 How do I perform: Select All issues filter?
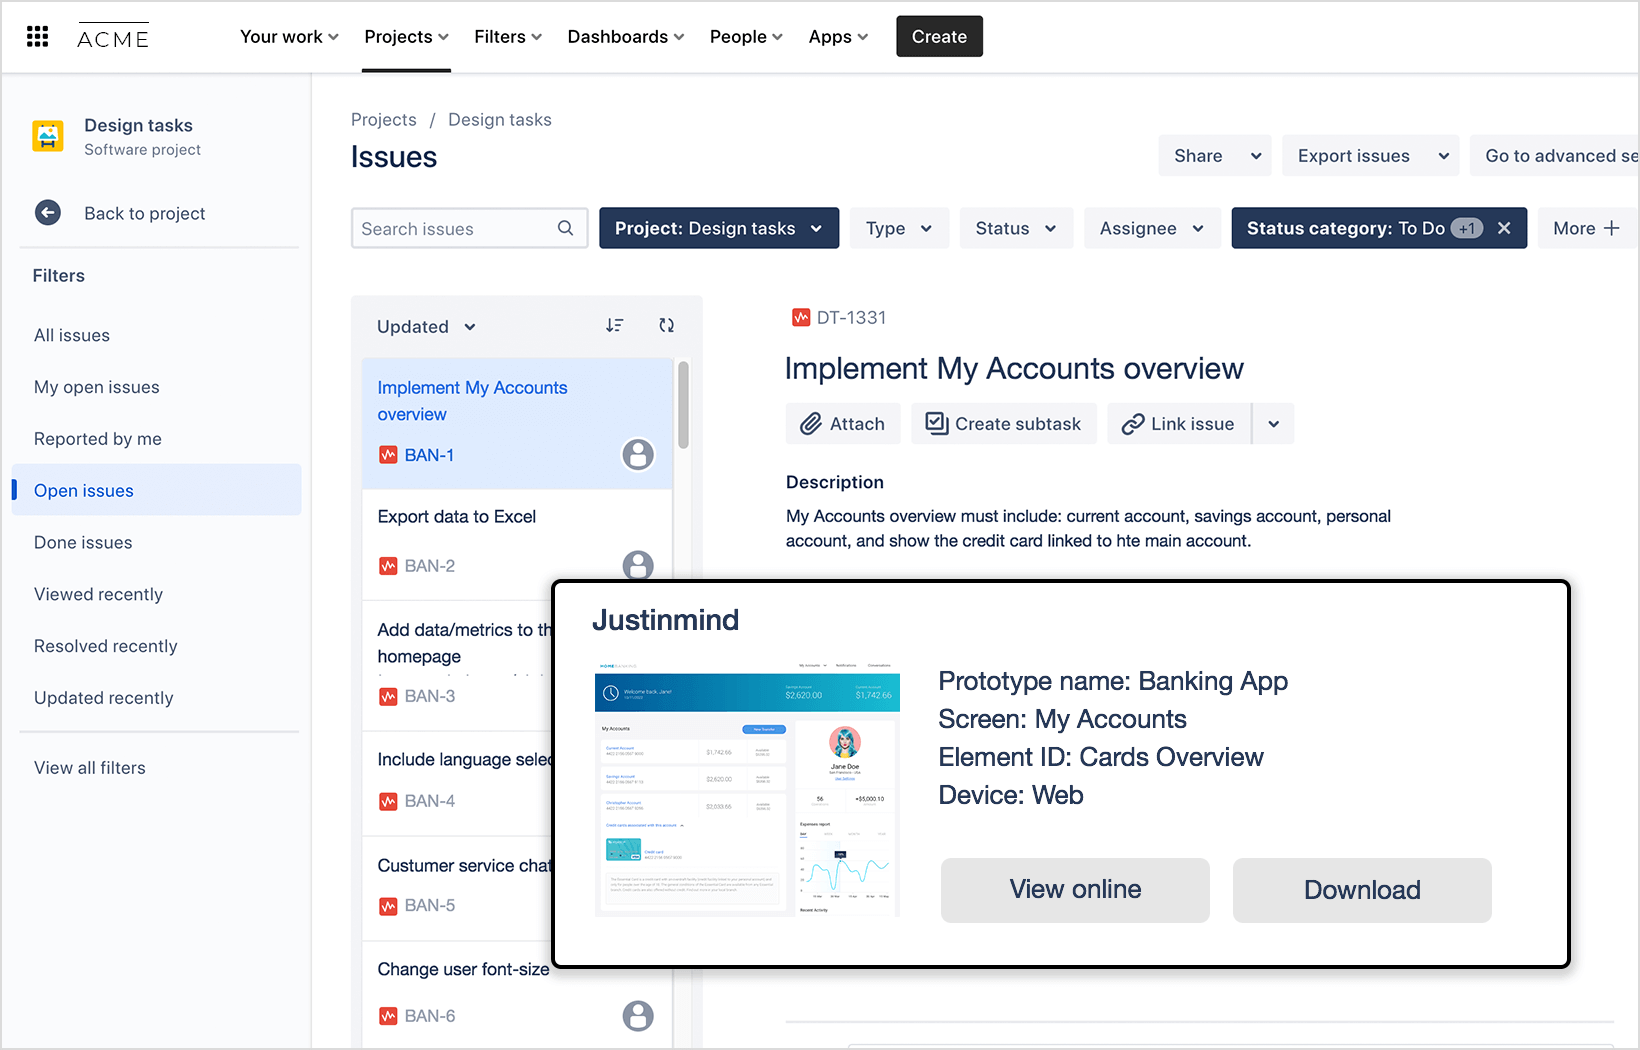tap(72, 335)
